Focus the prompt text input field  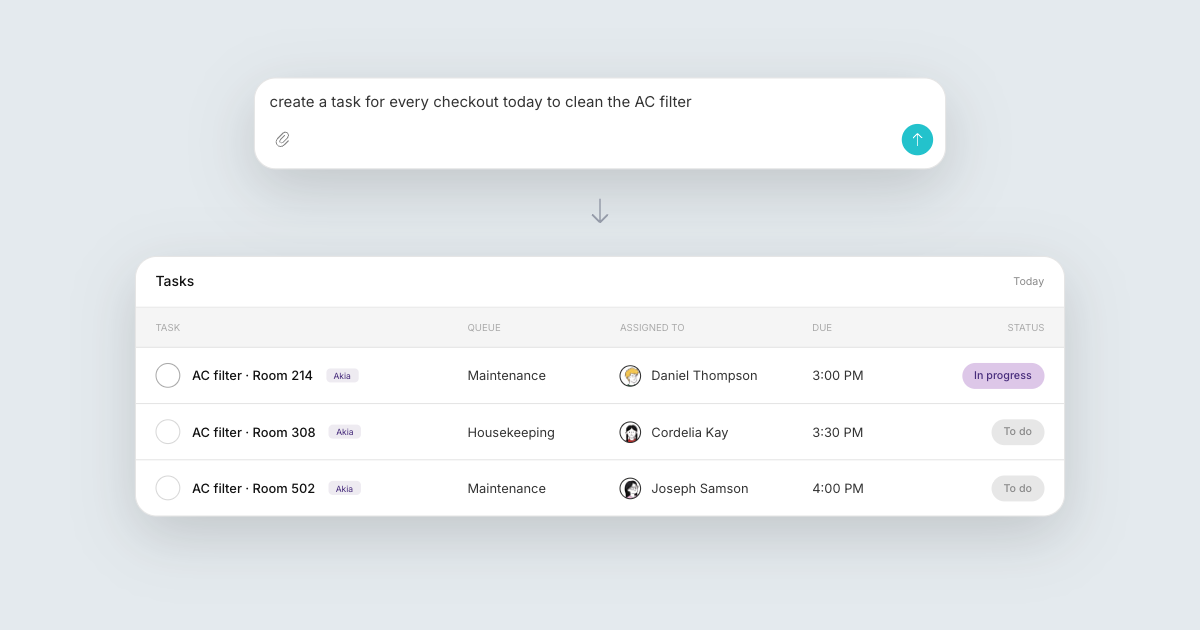pyautogui.click(x=600, y=102)
